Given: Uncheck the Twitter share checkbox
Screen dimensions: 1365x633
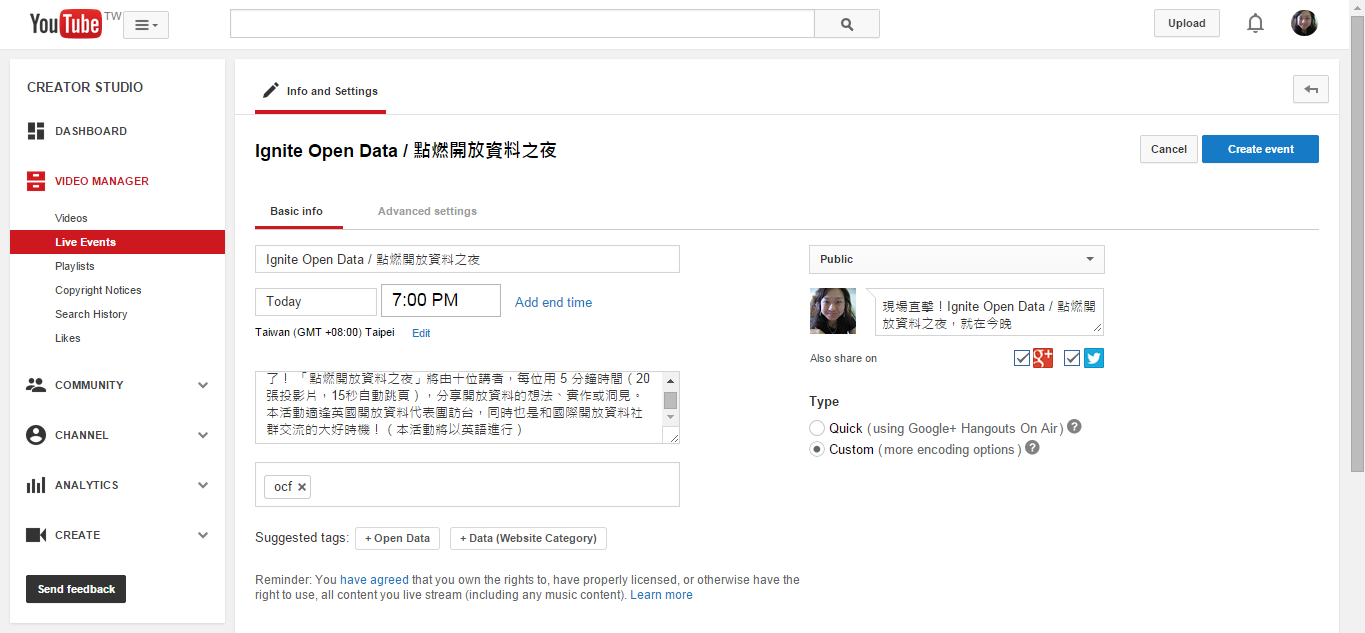Looking at the screenshot, I should click(1072, 358).
